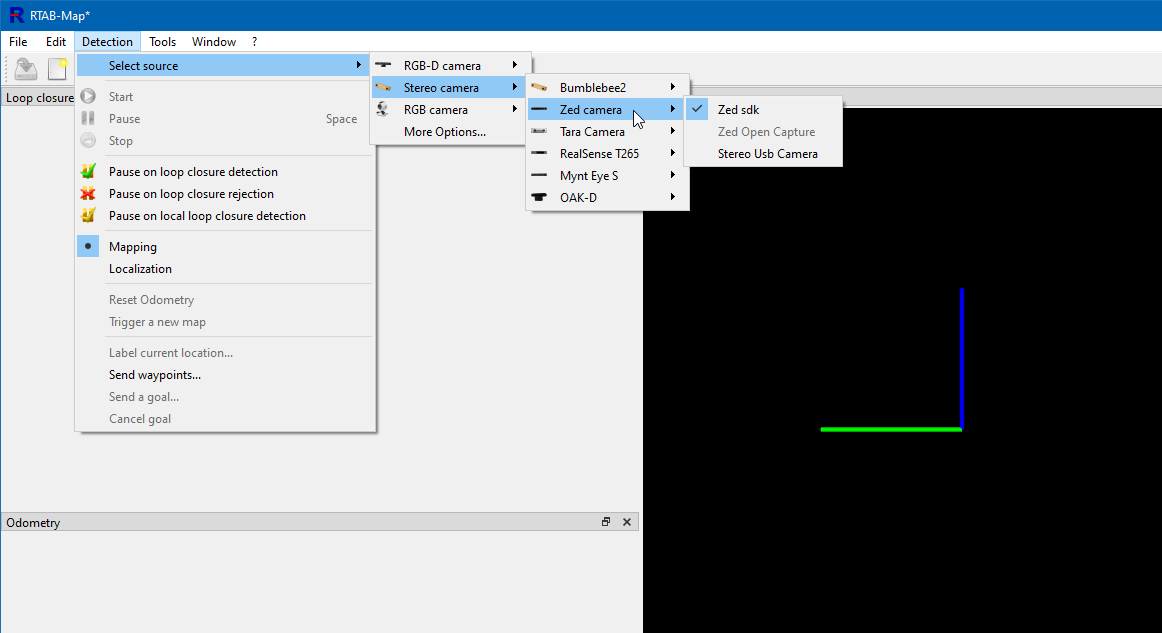Switch to Localization mode

pos(140,269)
